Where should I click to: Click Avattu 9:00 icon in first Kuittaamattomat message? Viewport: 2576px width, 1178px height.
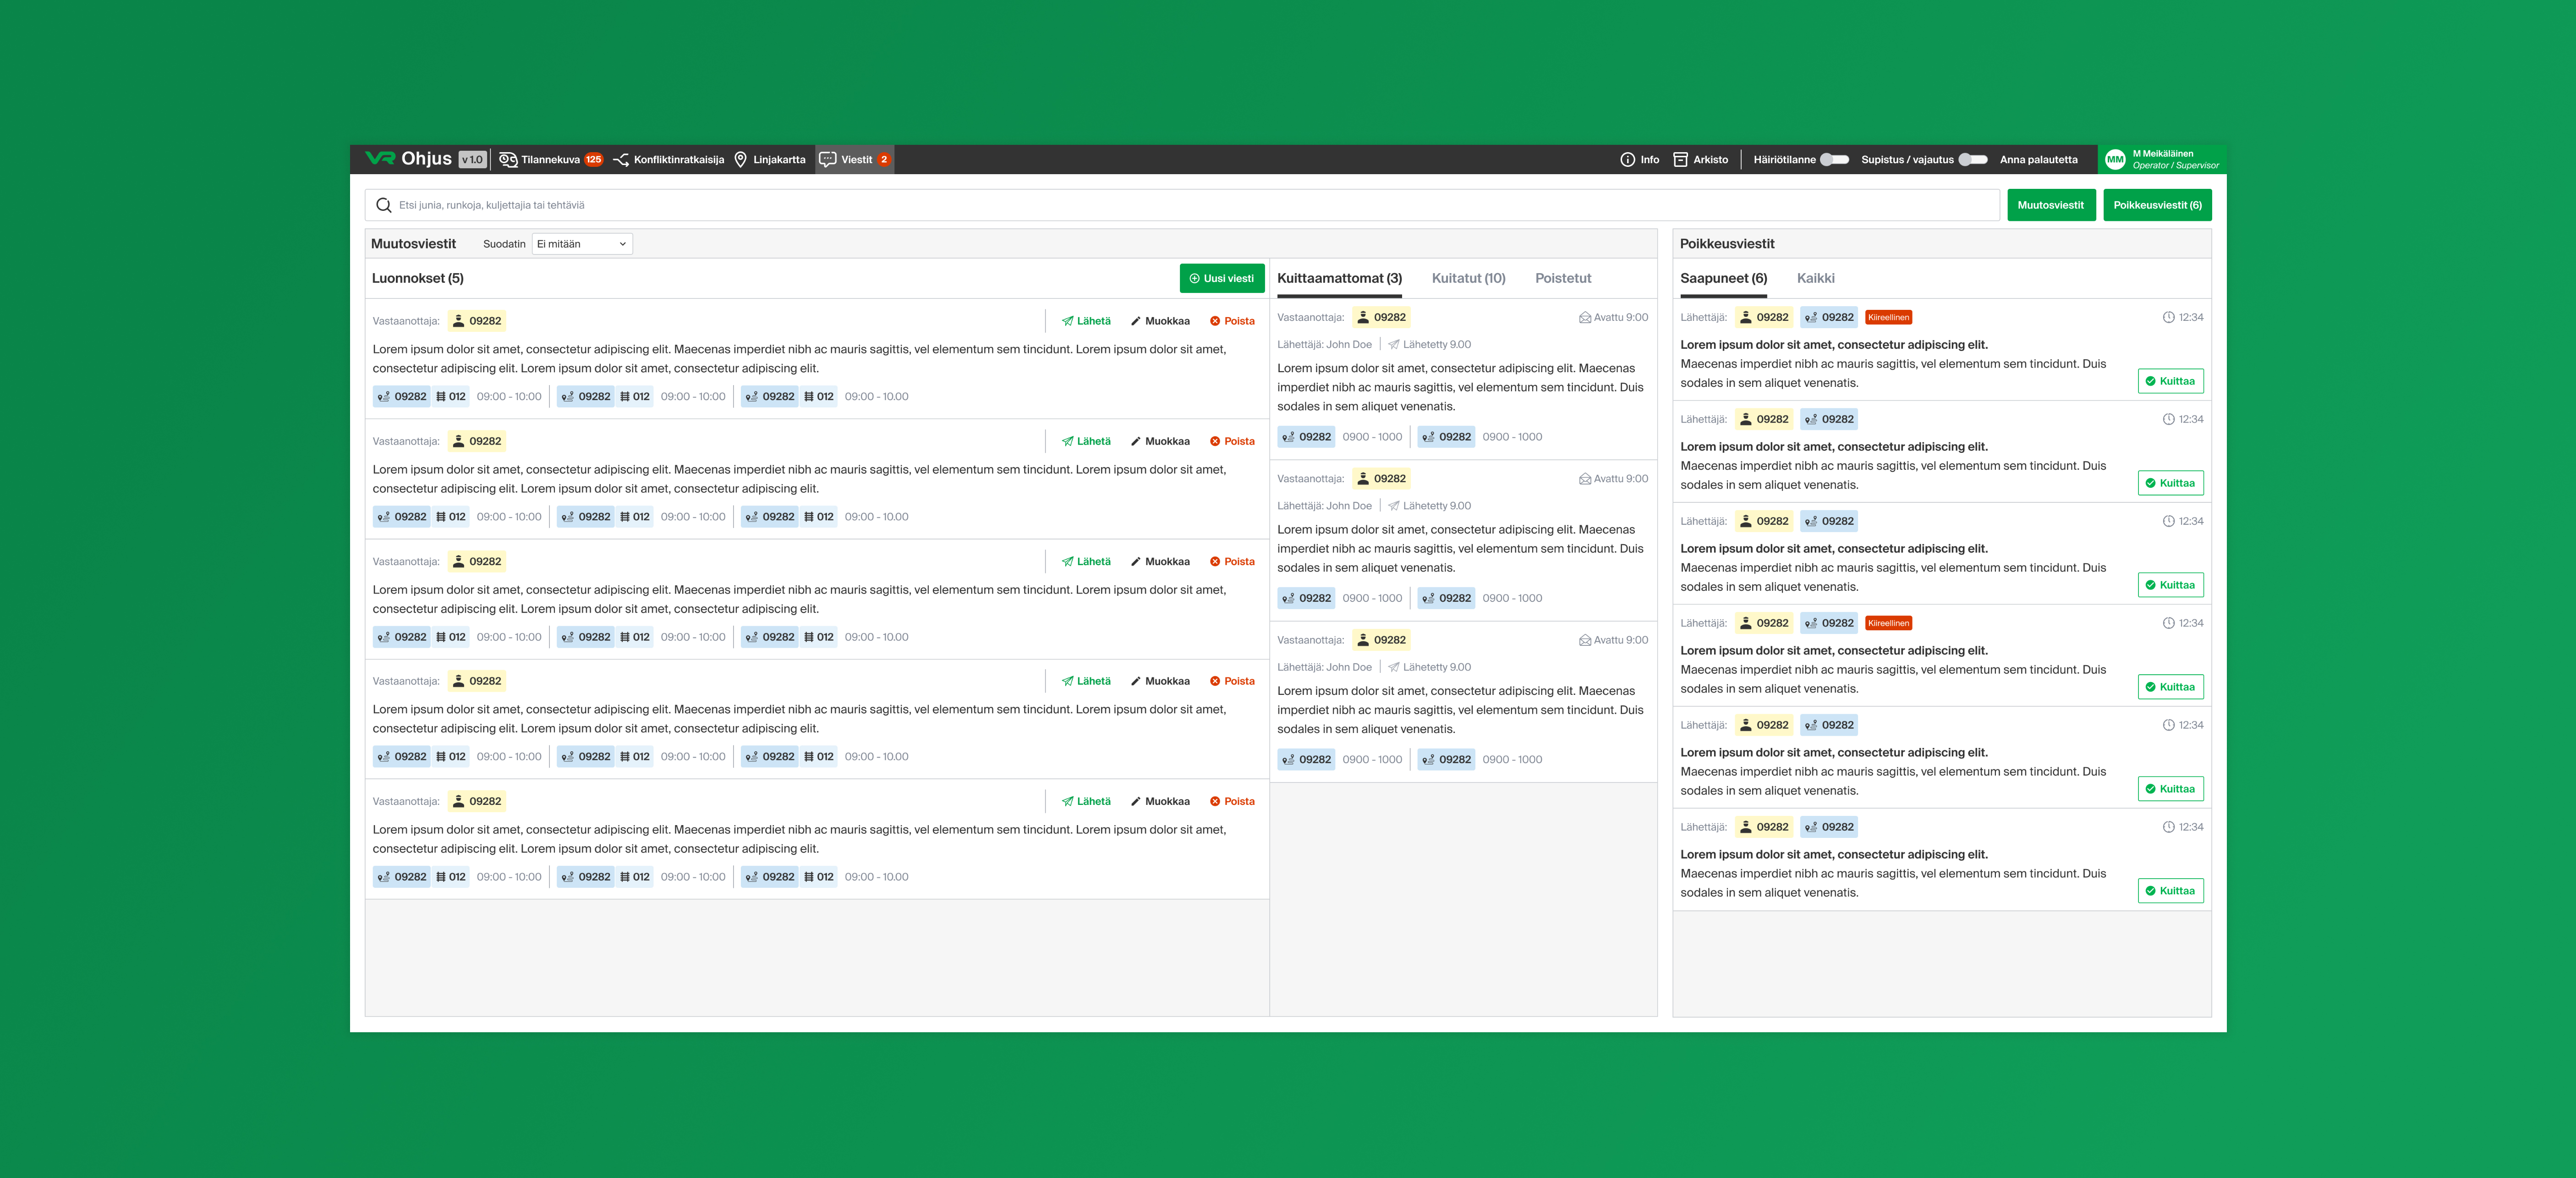(1584, 318)
